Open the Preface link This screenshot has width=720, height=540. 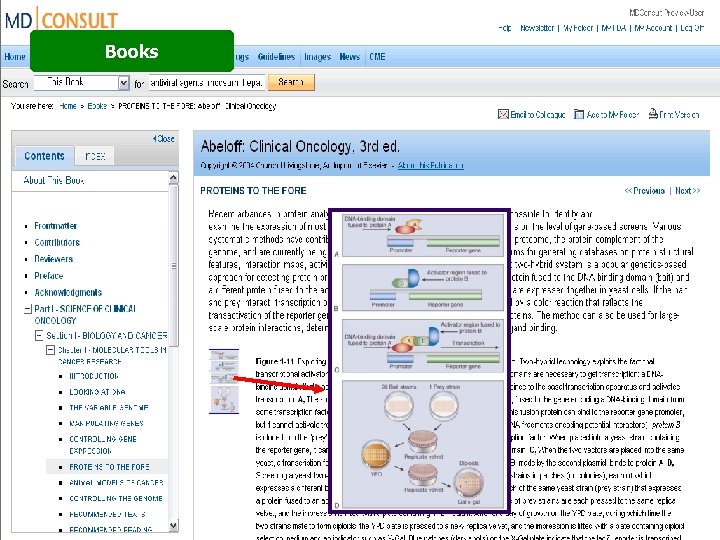click(x=48, y=276)
